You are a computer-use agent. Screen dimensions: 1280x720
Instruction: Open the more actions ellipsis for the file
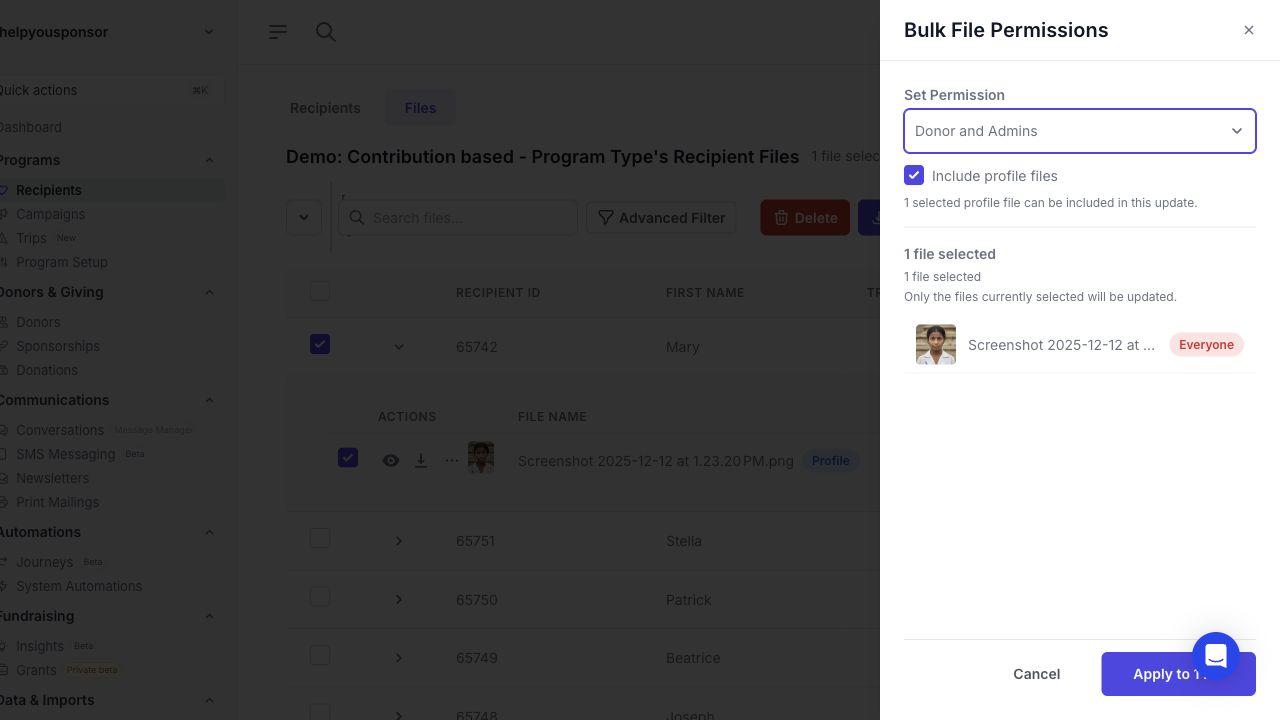[x=452, y=461]
